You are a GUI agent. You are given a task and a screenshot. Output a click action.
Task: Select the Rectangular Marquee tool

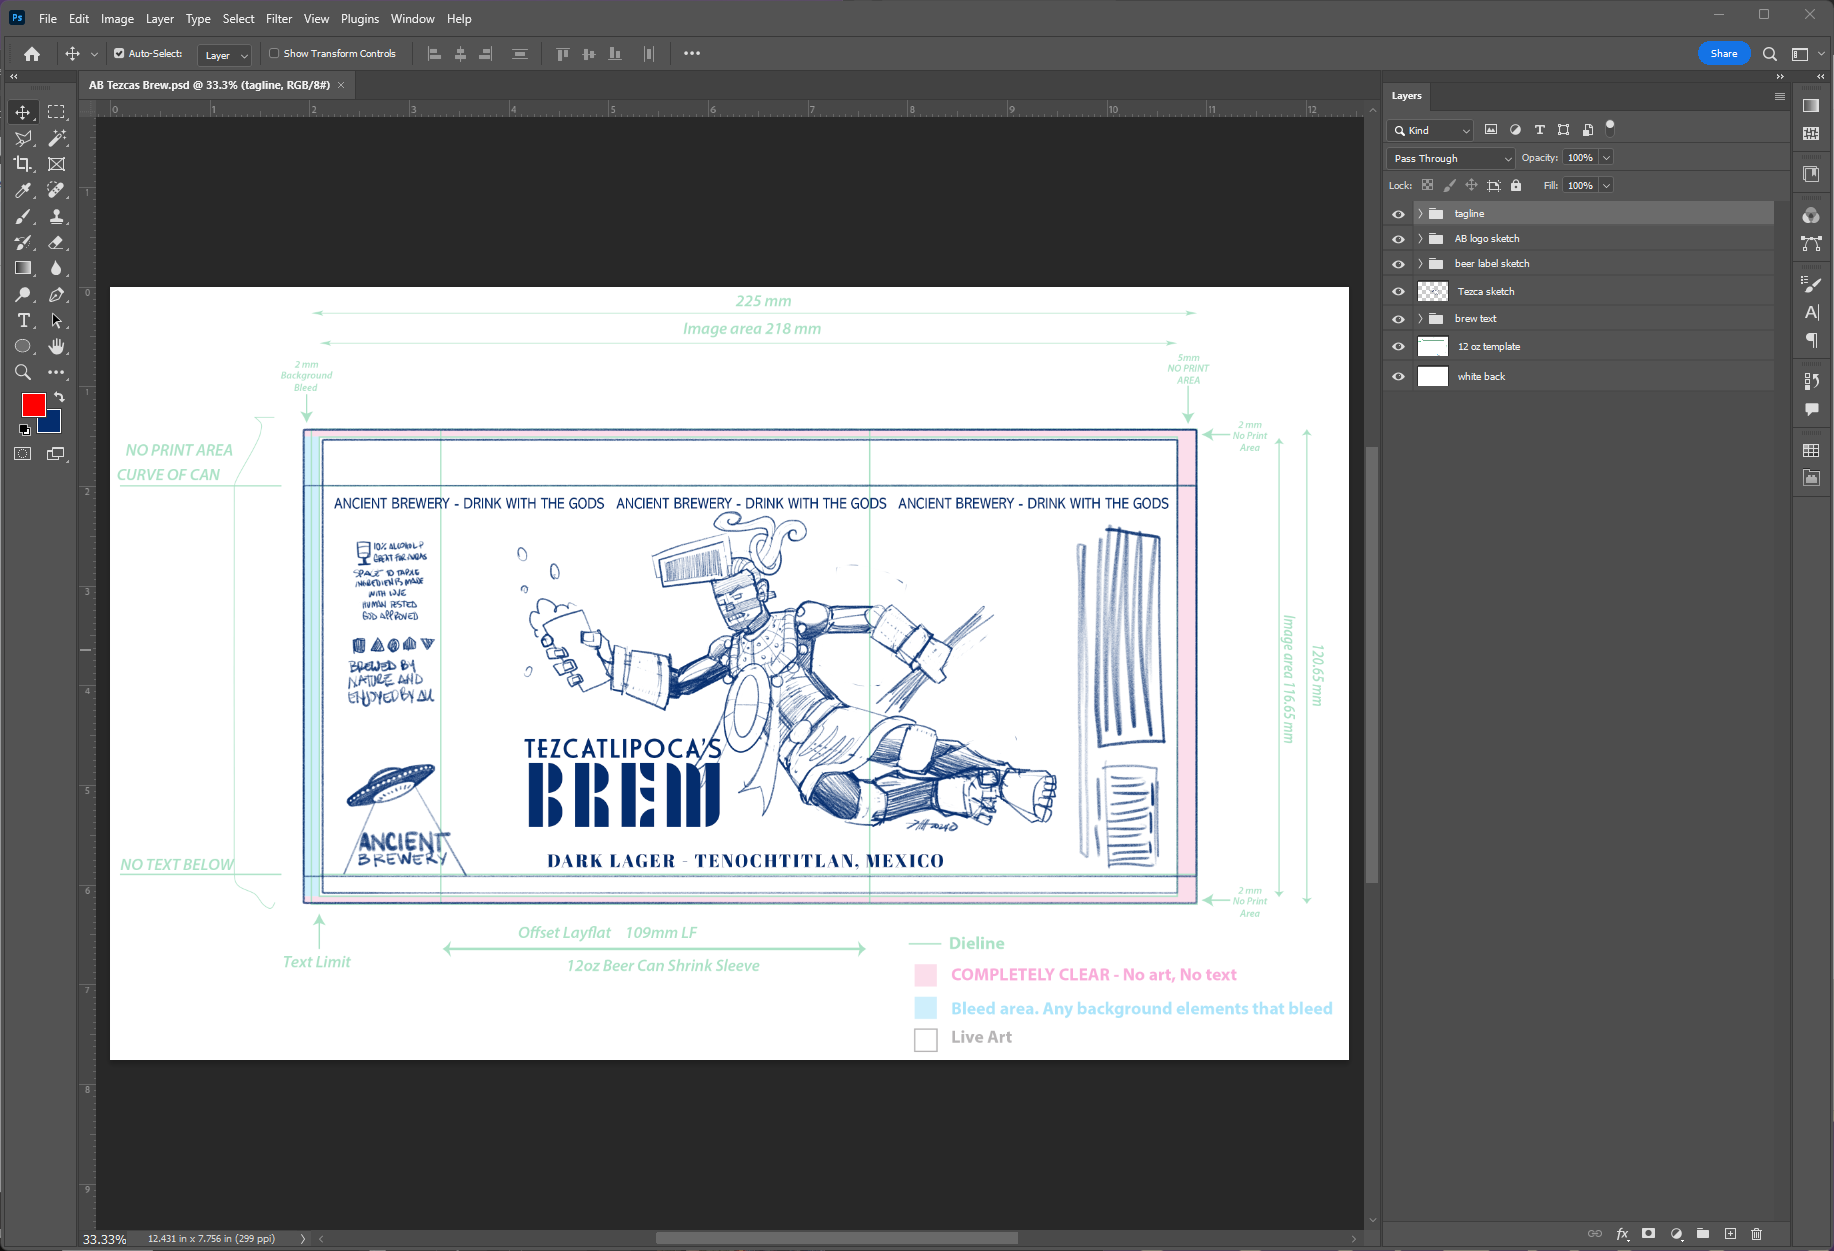pos(56,112)
